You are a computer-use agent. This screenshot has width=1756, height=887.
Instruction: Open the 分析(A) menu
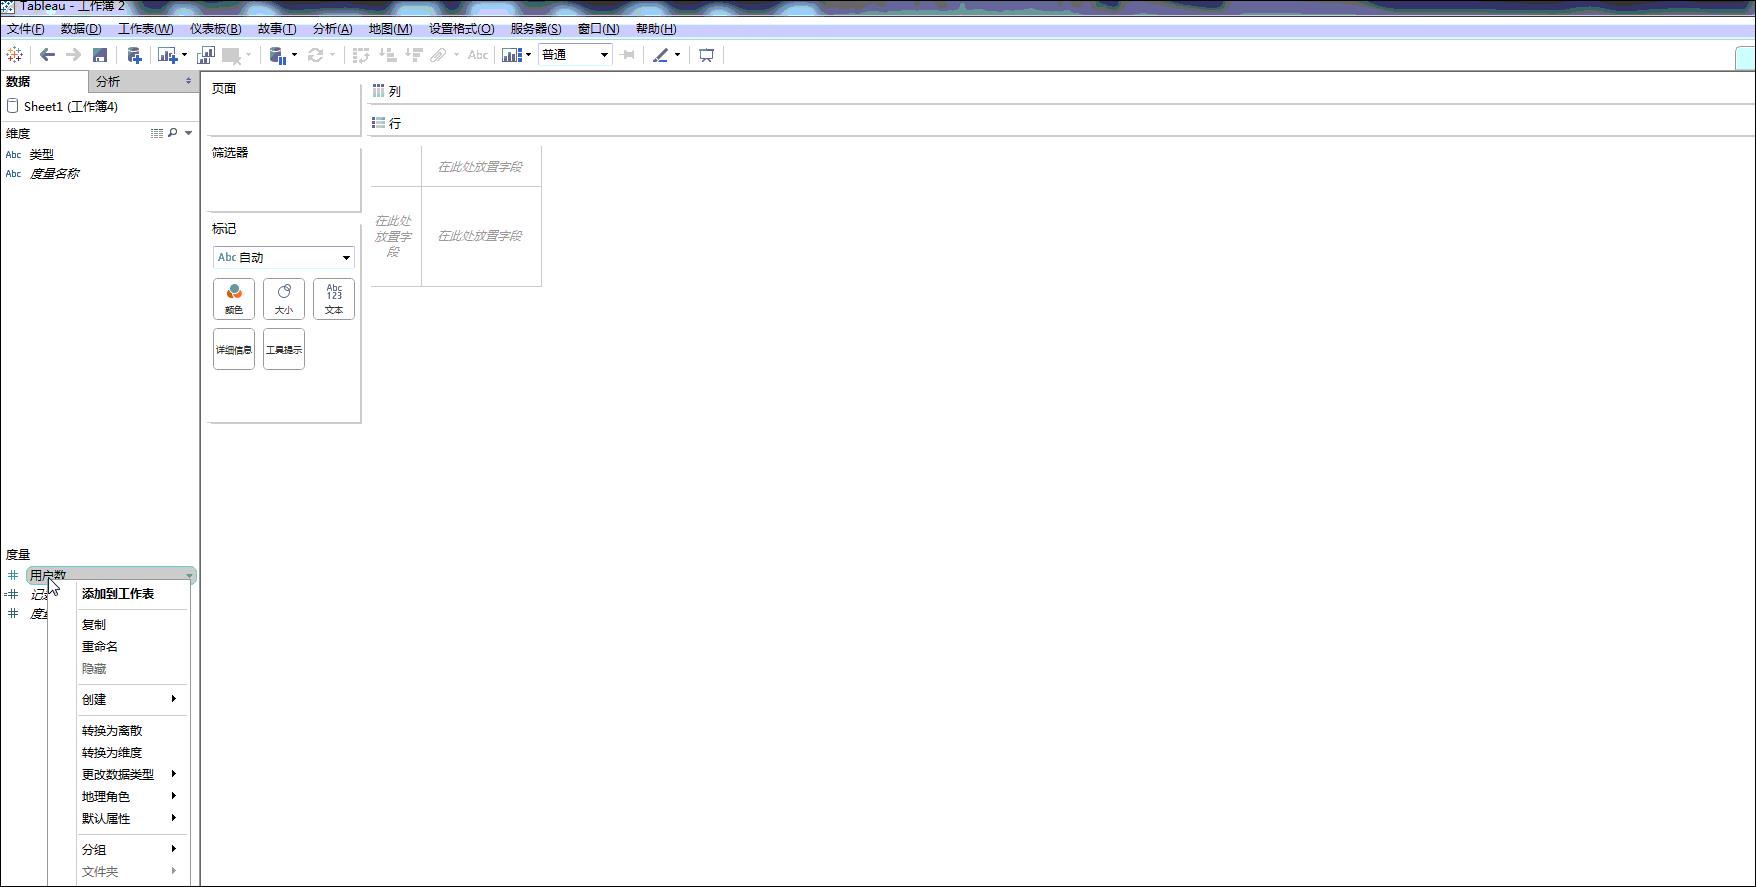332,29
